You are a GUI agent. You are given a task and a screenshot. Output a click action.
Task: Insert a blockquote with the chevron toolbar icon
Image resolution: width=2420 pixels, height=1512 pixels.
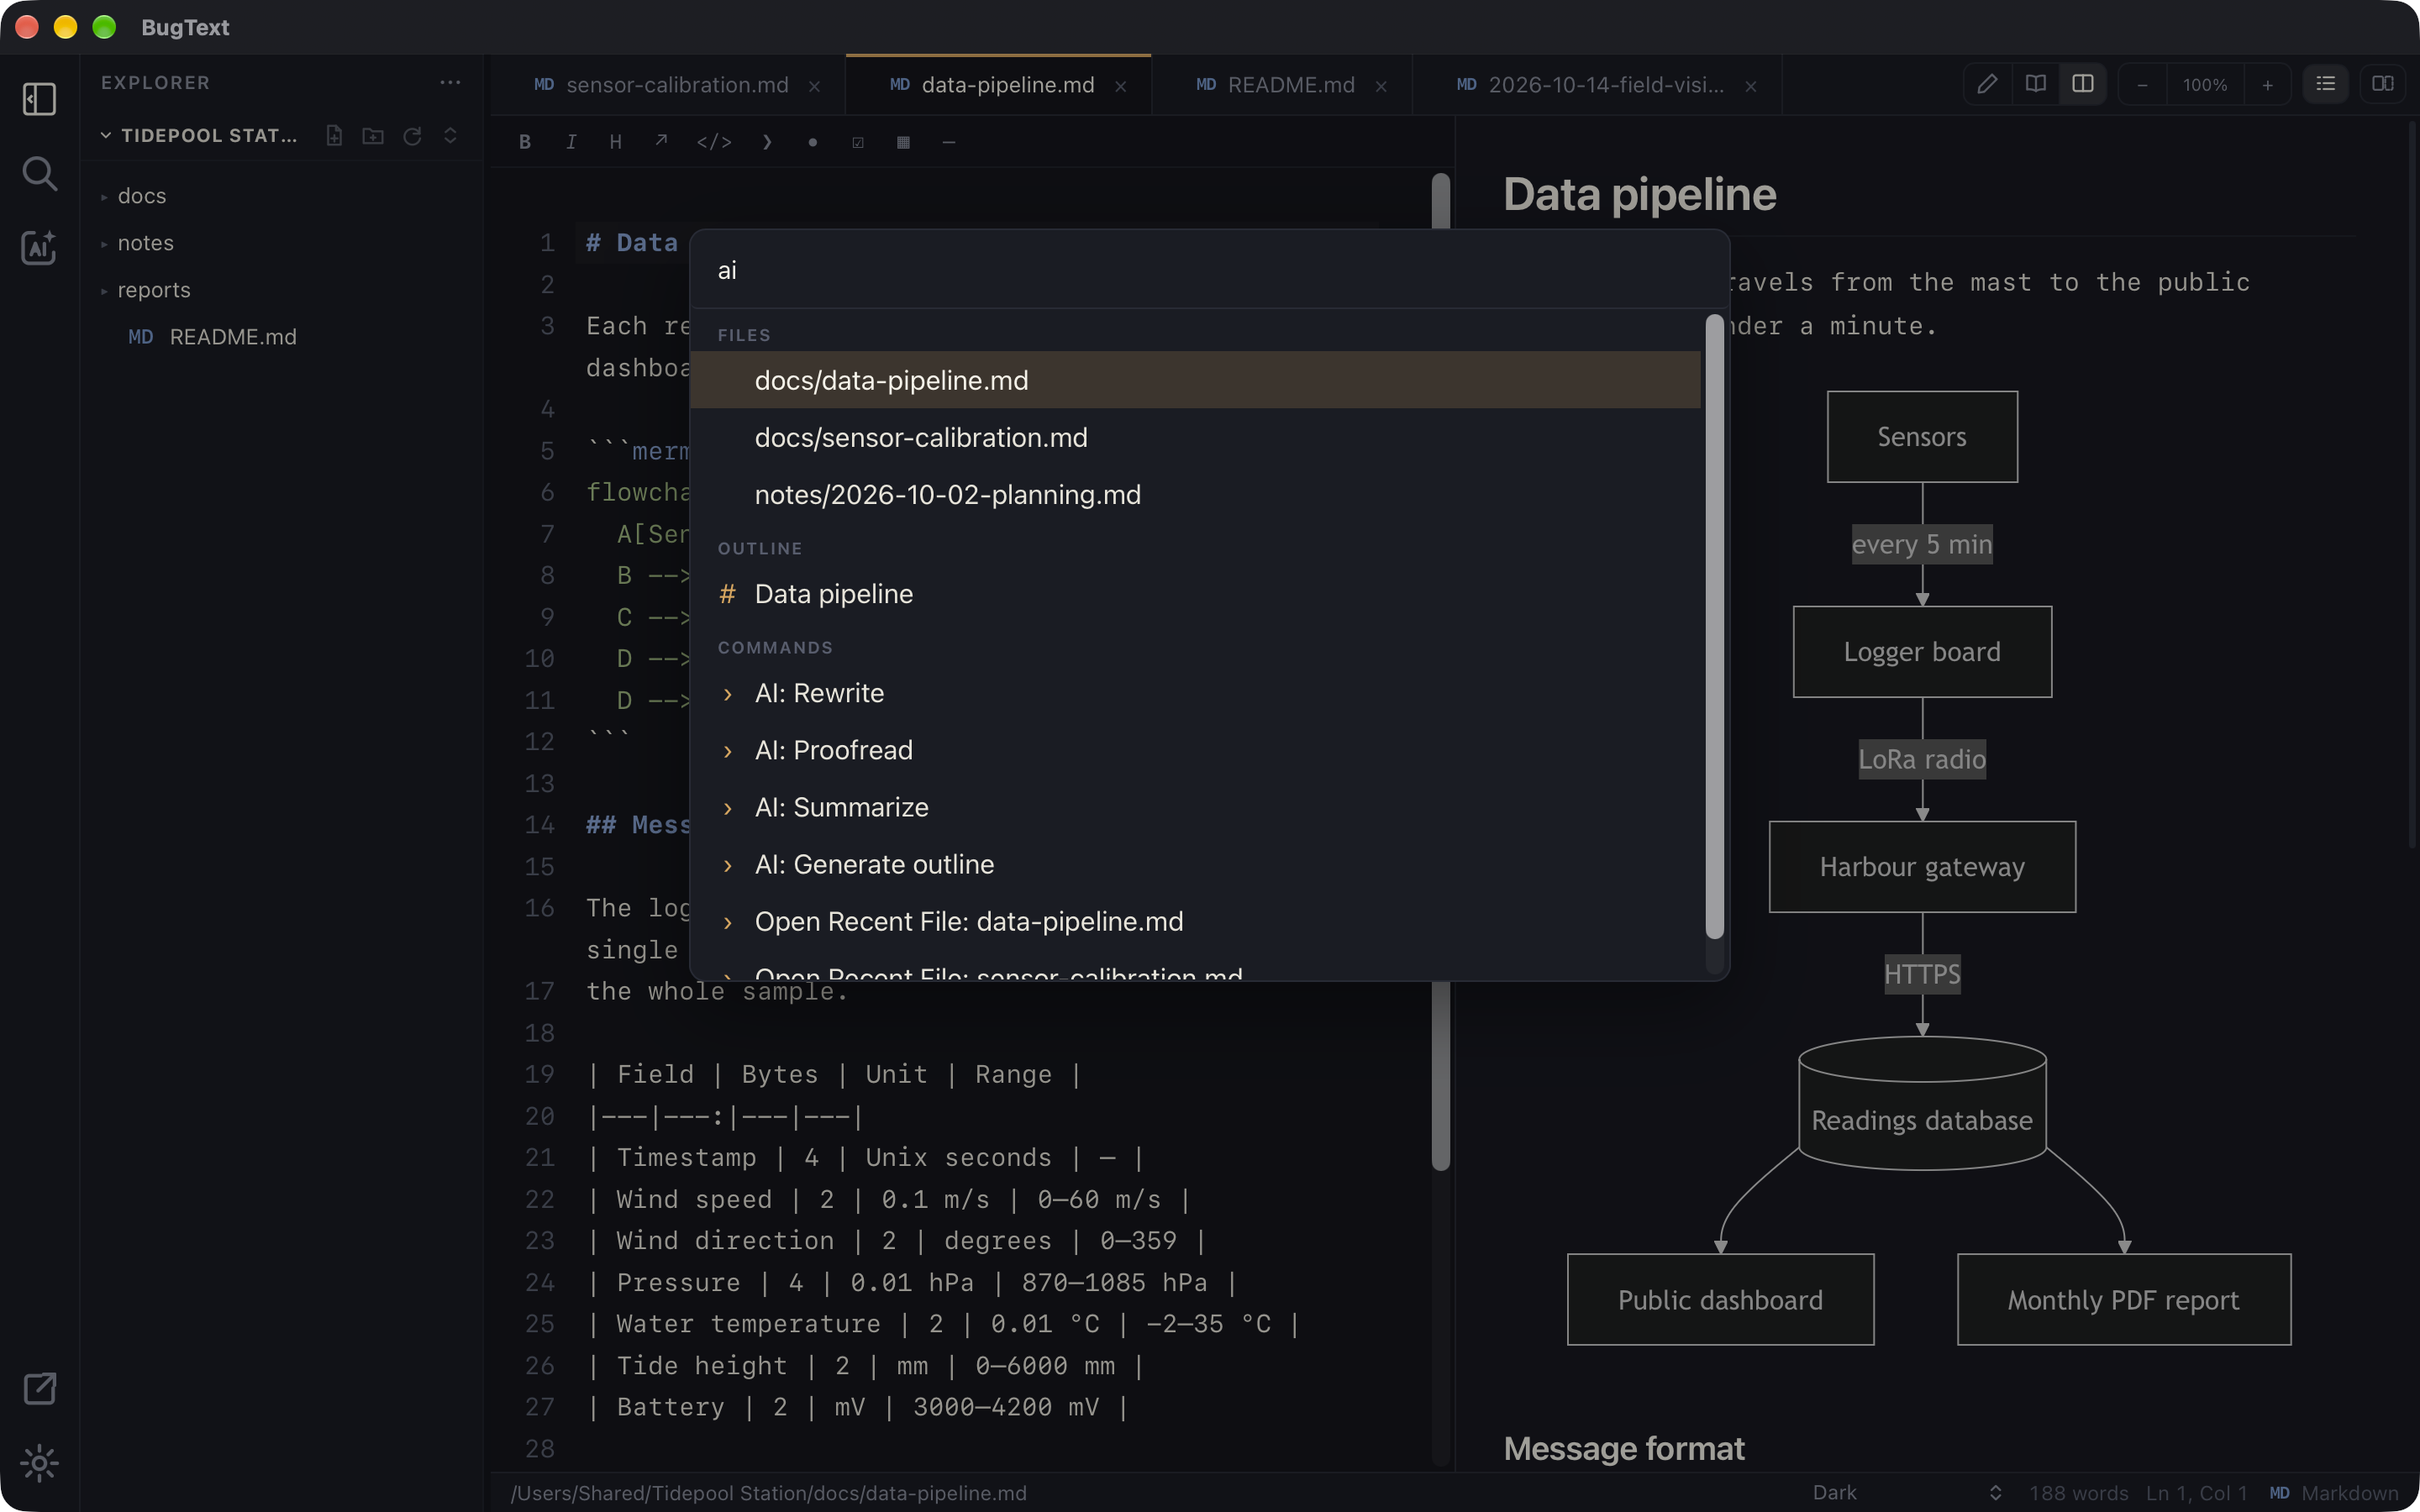click(767, 142)
